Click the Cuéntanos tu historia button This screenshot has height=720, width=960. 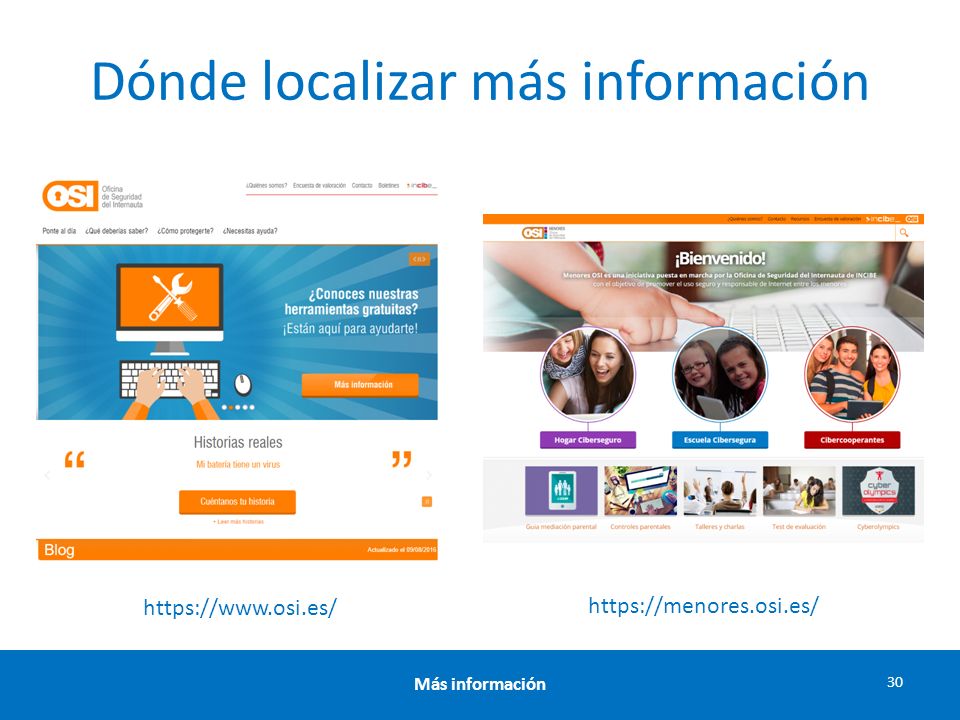point(237,501)
